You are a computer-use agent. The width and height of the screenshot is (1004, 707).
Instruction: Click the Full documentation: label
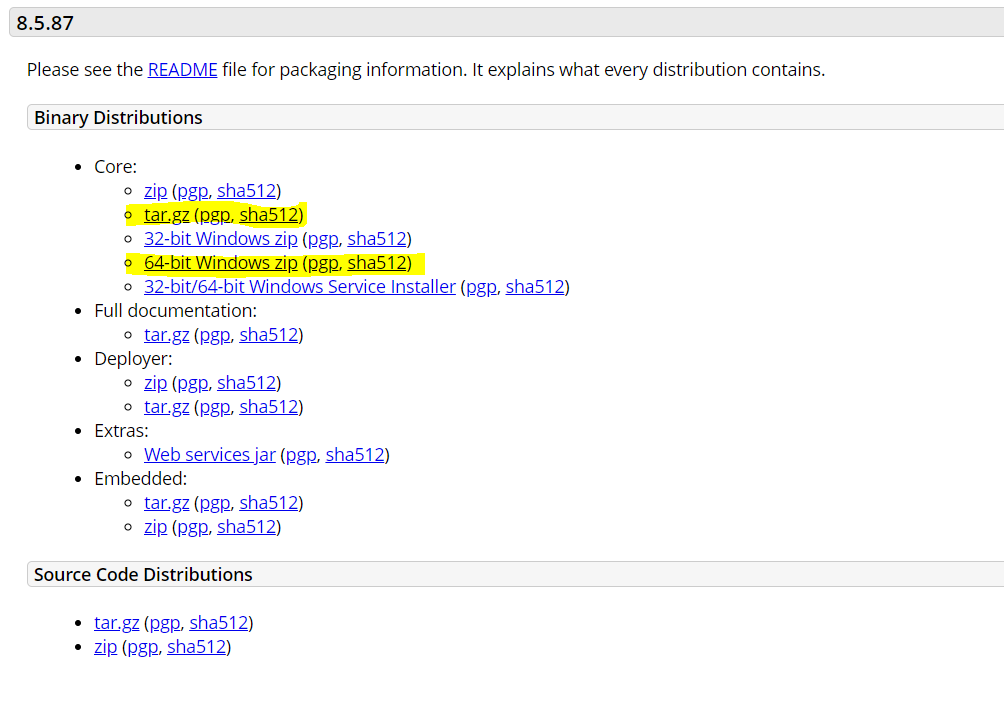175,311
